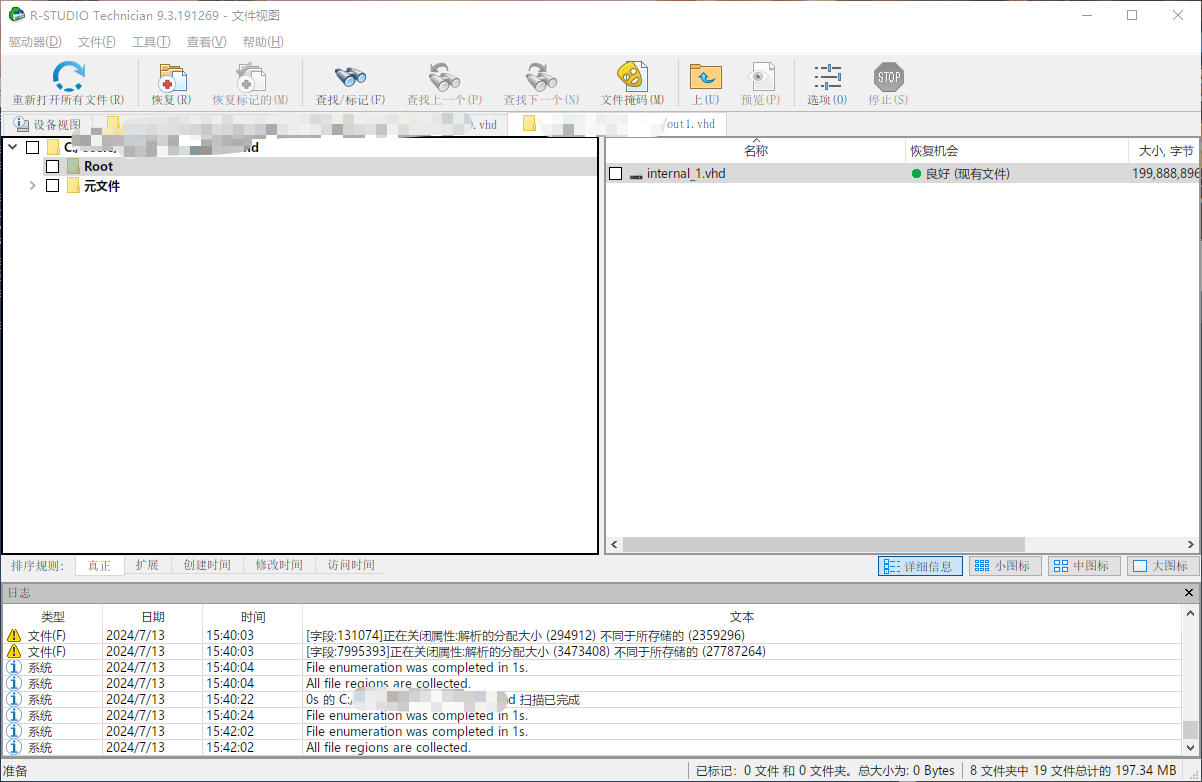Click the "All file regions are collected." 15:42:02 entry
This screenshot has width=1202, height=782.
[388, 747]
